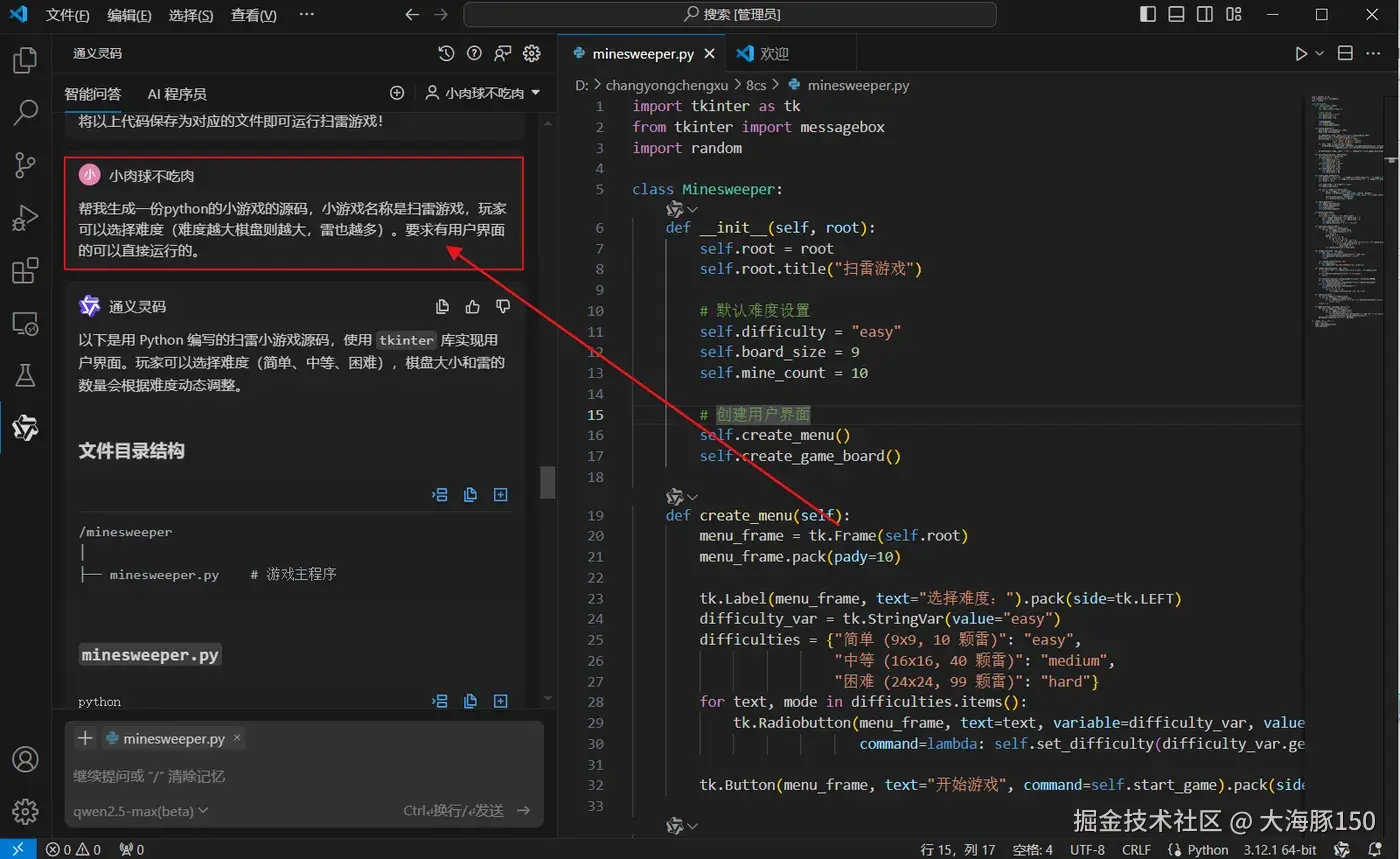Open the Run and Debug view

tap(25, 217)
